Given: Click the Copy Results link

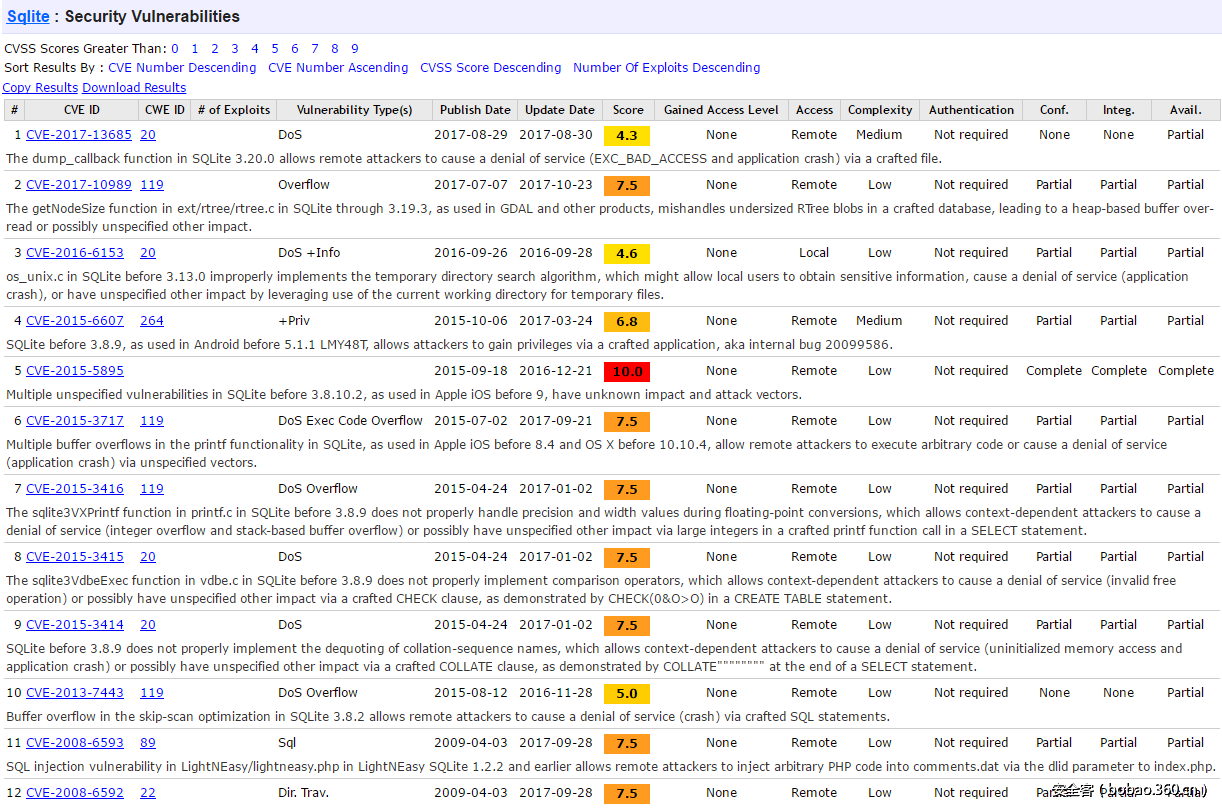Looking at the screenshot, I should click(x=40, y=87).
